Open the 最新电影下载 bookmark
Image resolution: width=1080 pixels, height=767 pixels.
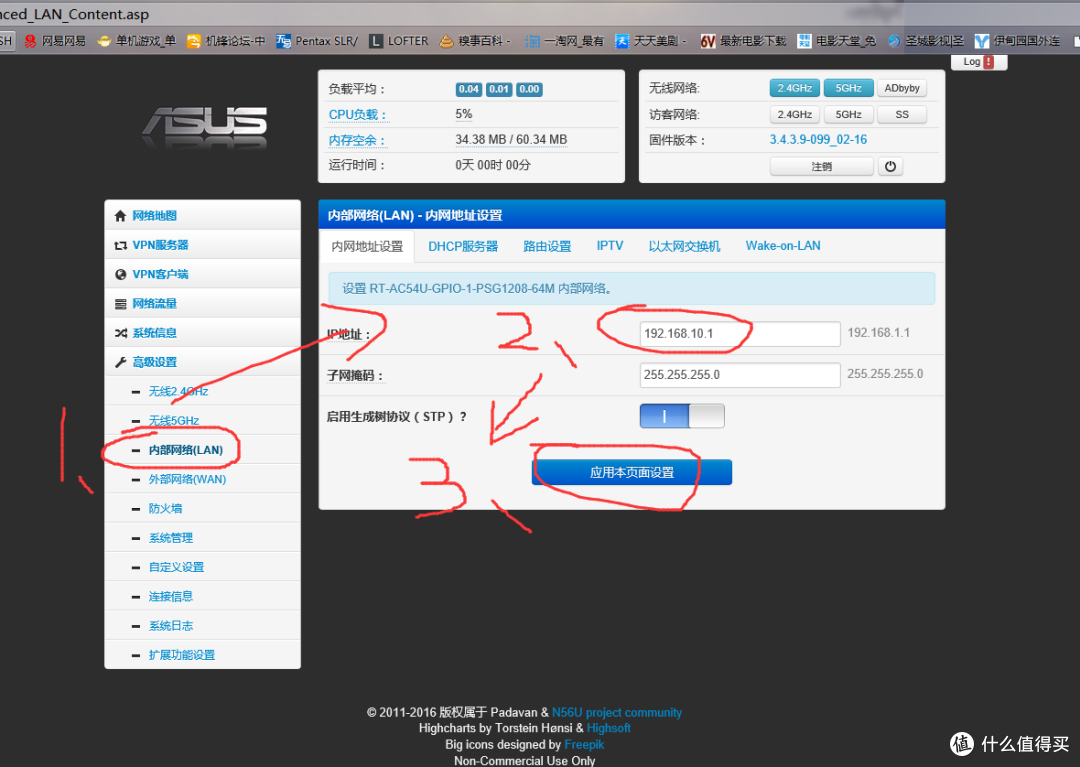coord(743,41)
